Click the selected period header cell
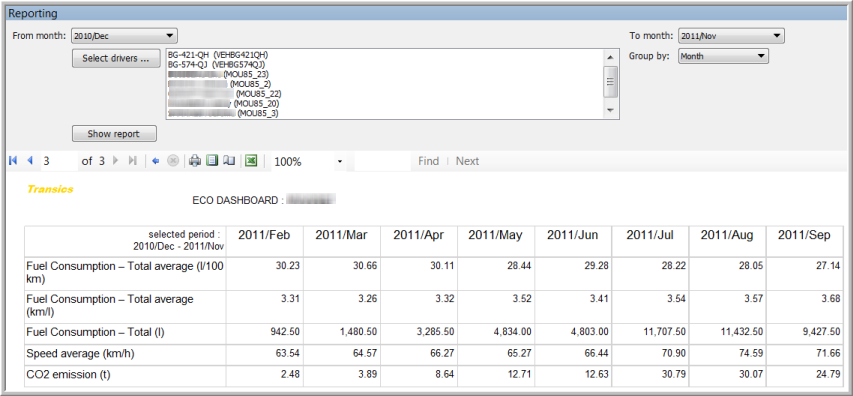Image resolution: width=853 pixels, height=396 pixels. click(x=125, y=240)
